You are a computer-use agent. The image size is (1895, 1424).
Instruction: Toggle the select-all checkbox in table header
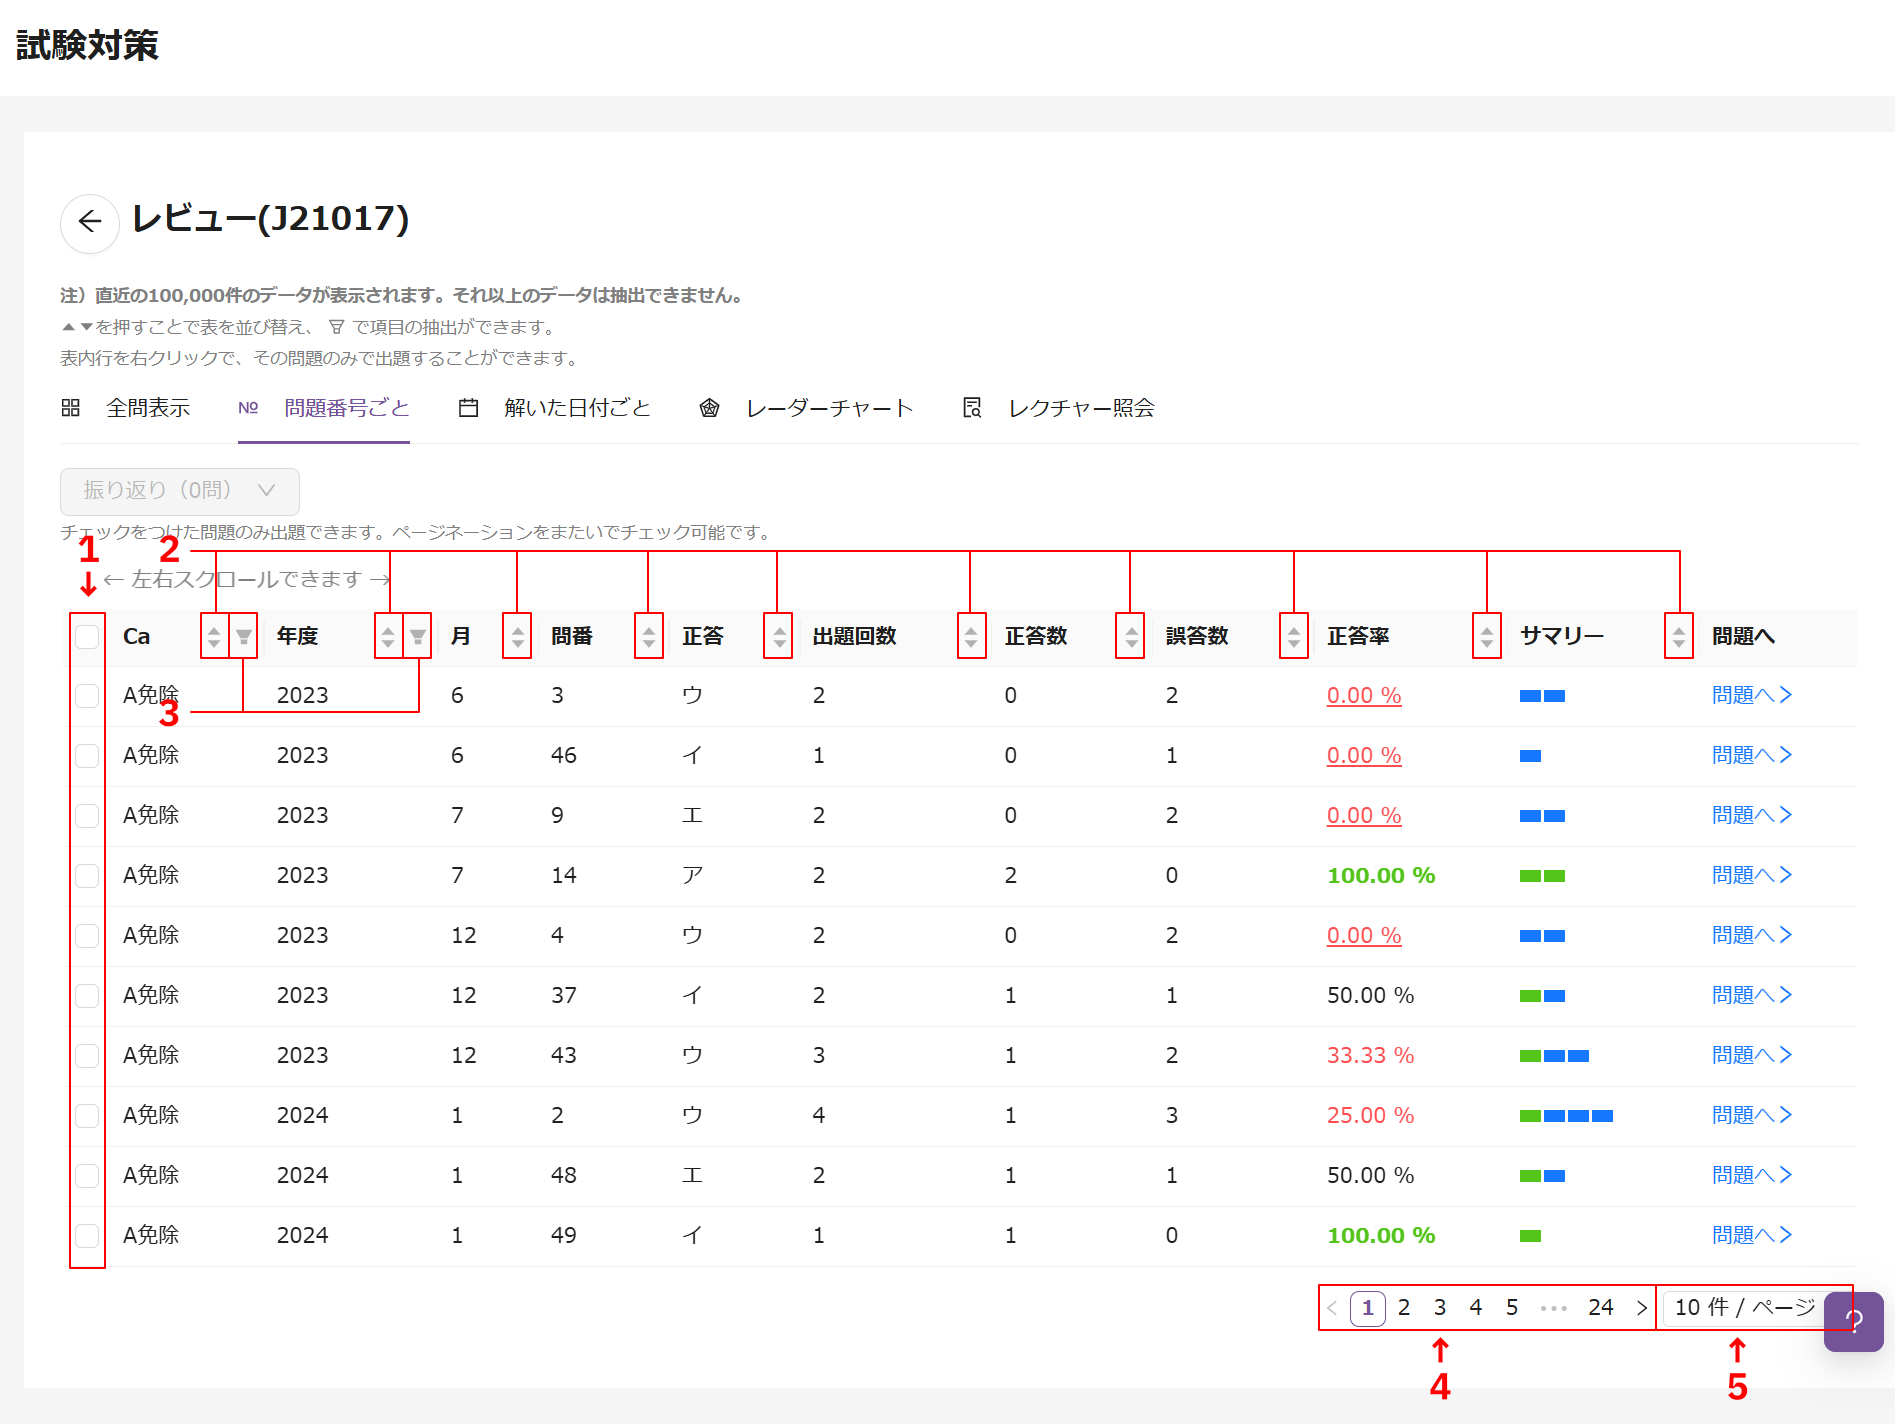click(87, 636)
